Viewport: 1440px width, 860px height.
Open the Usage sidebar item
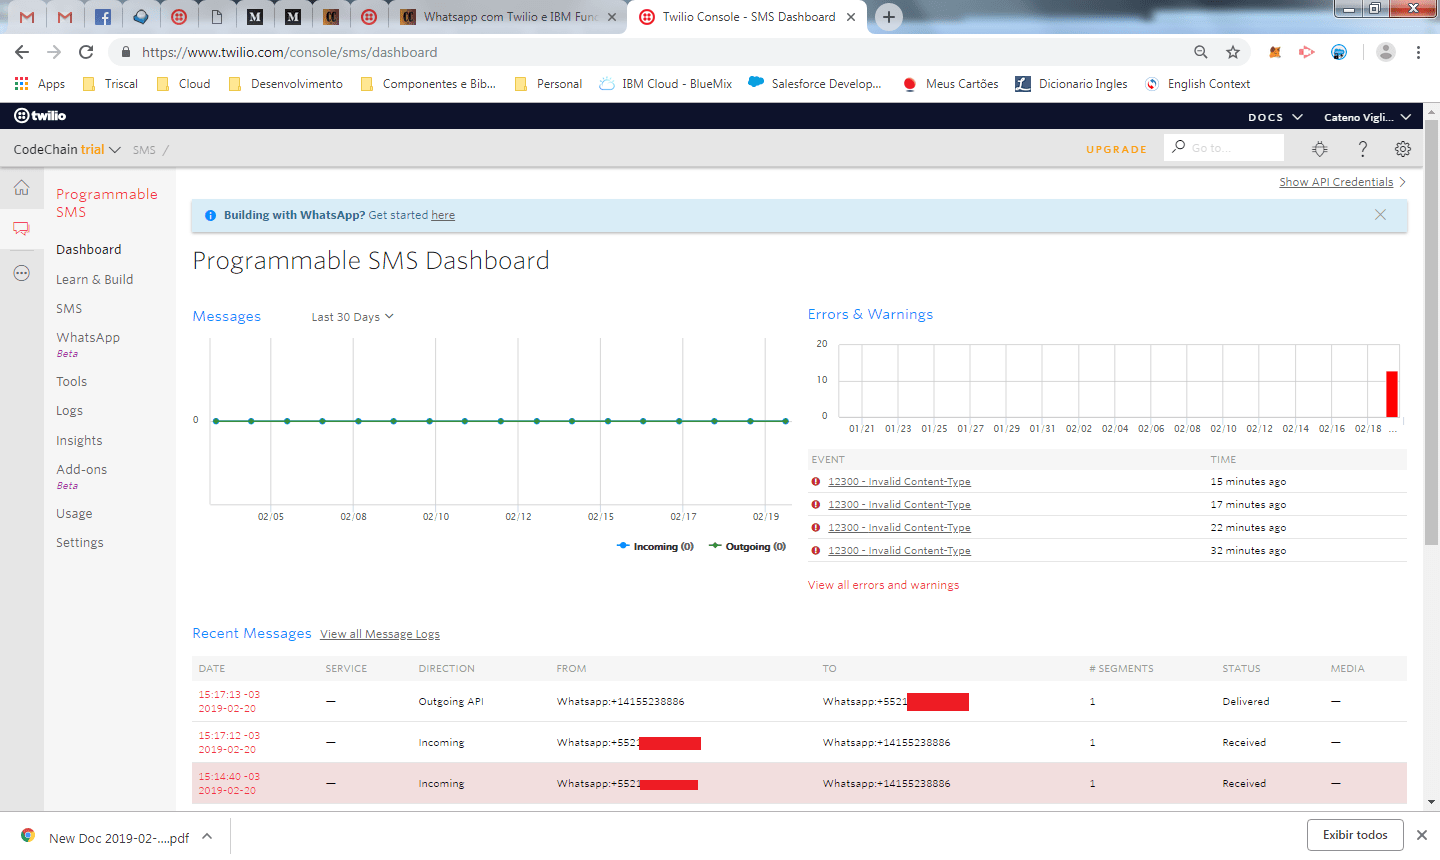[74, 514]
